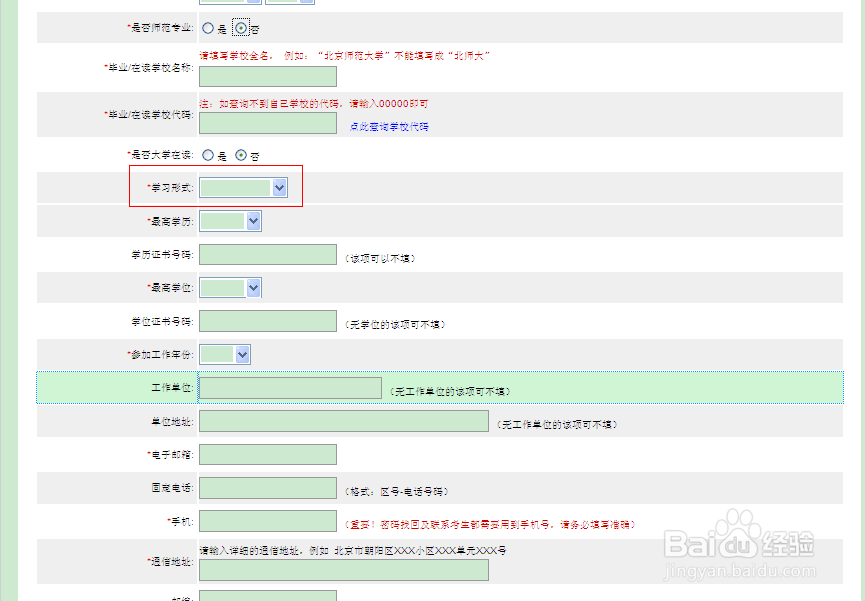Open the 最高学历 dropdown

[x=230, y=220]
